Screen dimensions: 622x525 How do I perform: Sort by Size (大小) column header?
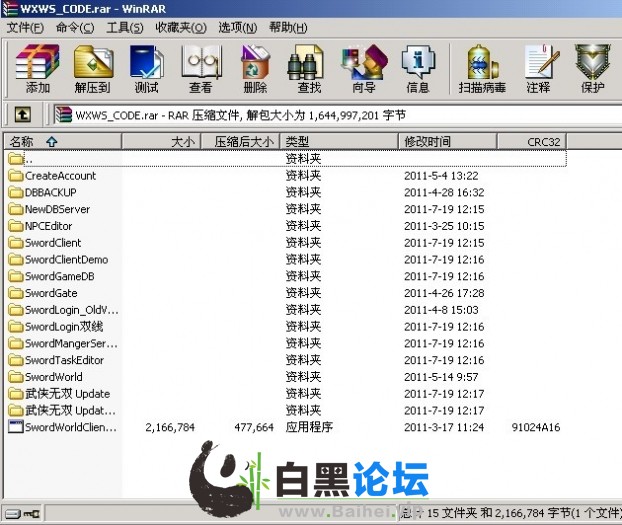pos(161,142)
